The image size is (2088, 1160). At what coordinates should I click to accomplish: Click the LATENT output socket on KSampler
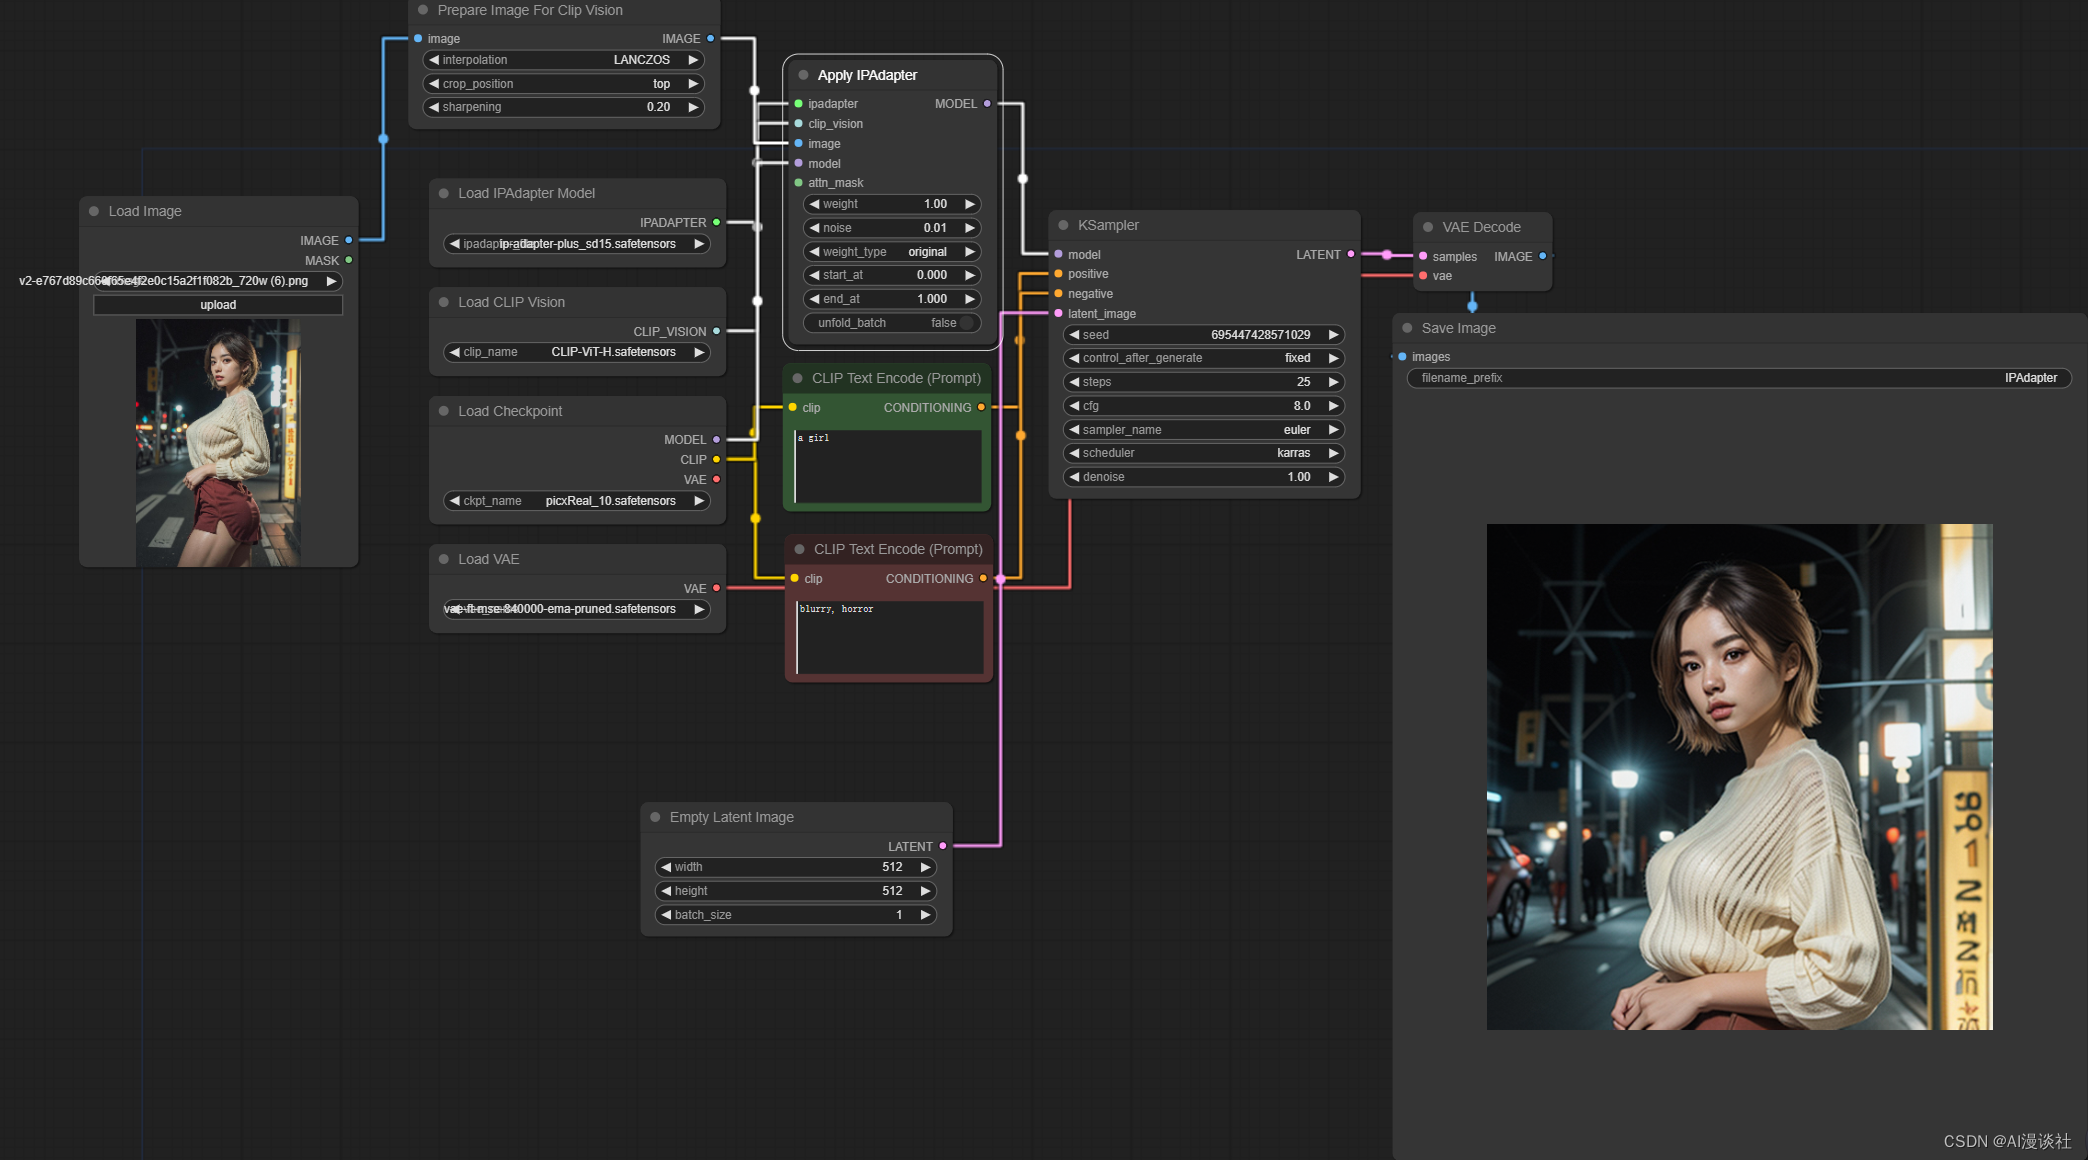(1351, 254)
